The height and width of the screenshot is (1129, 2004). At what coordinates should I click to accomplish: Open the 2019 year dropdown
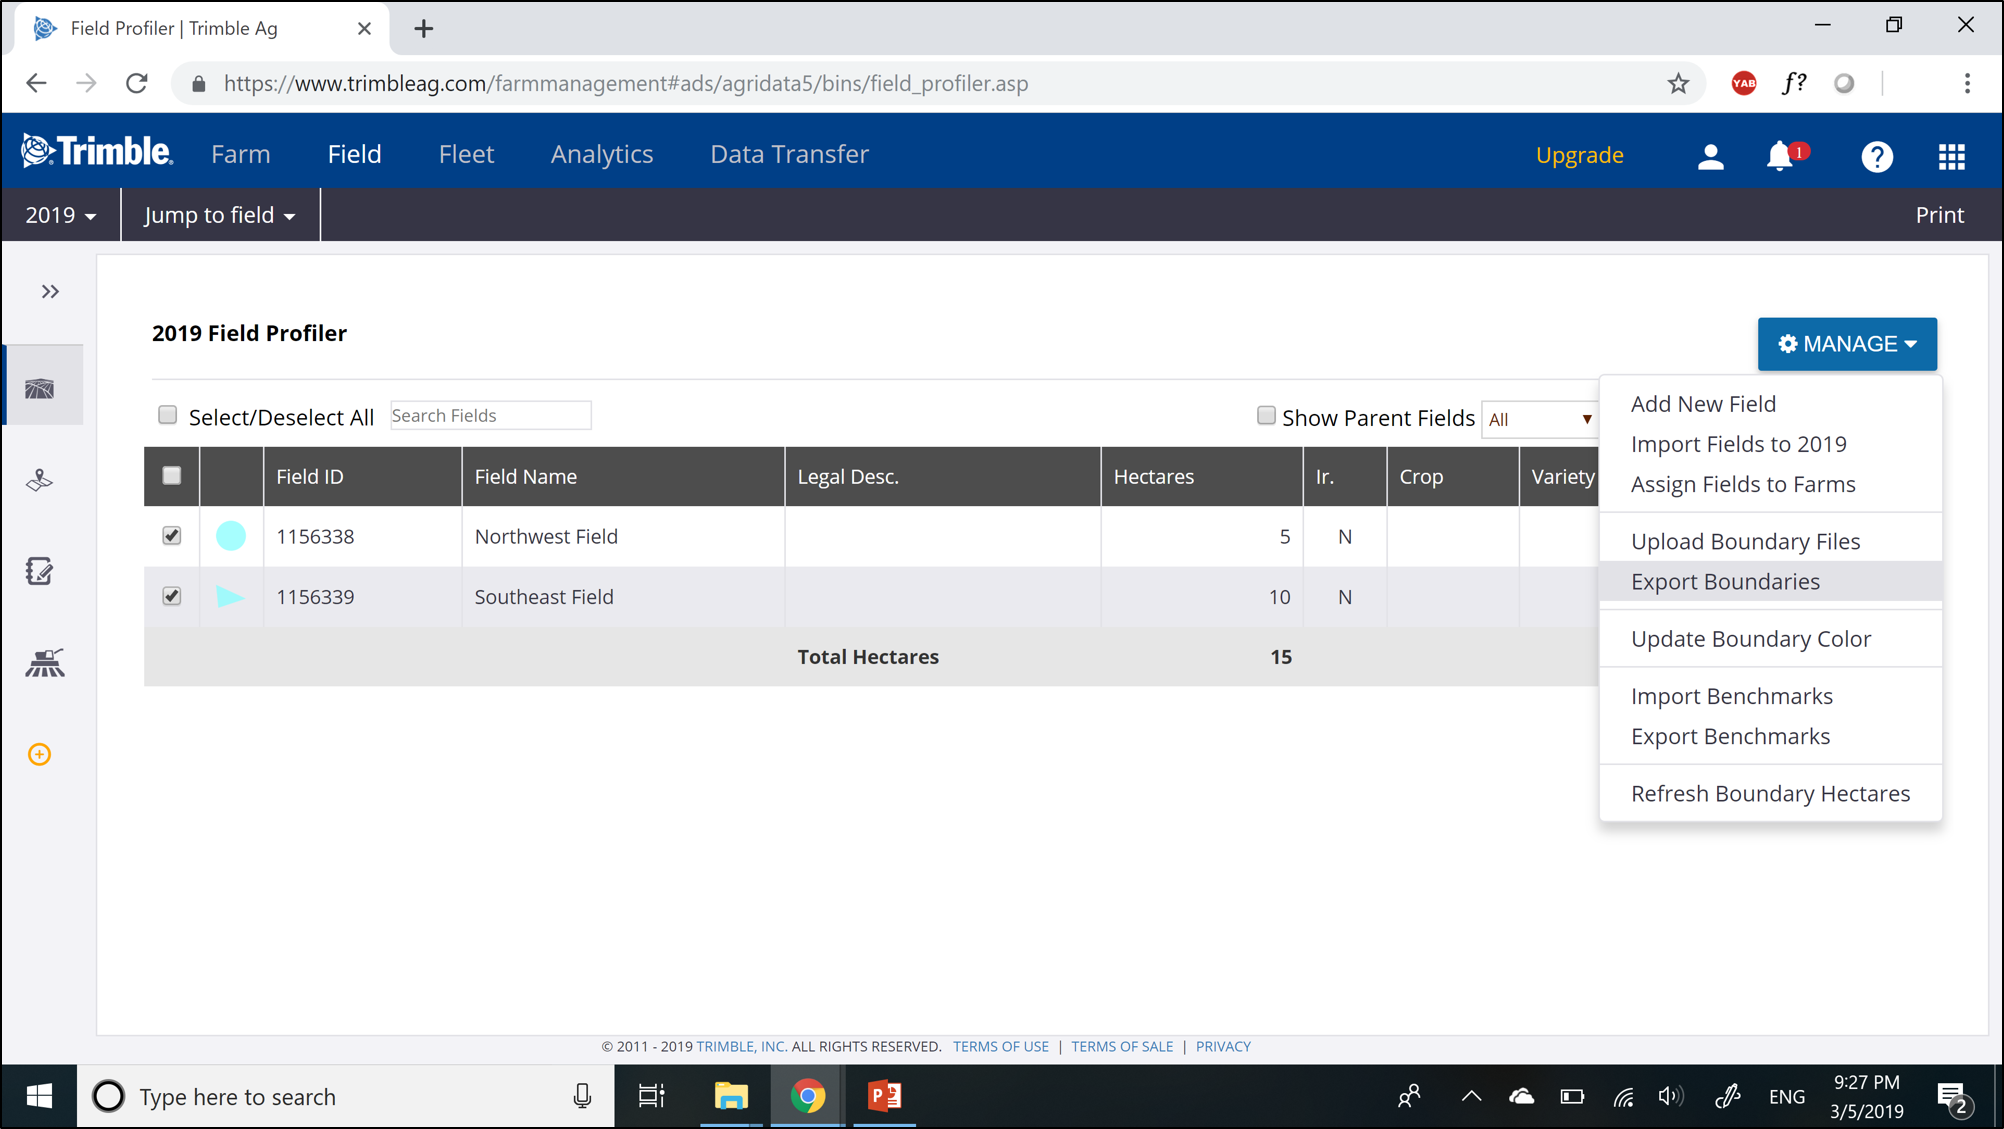60,215
